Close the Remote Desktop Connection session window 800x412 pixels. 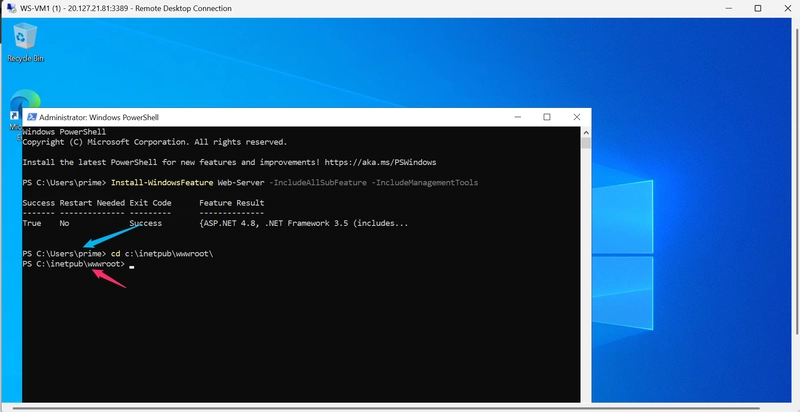tap(787, 8)
